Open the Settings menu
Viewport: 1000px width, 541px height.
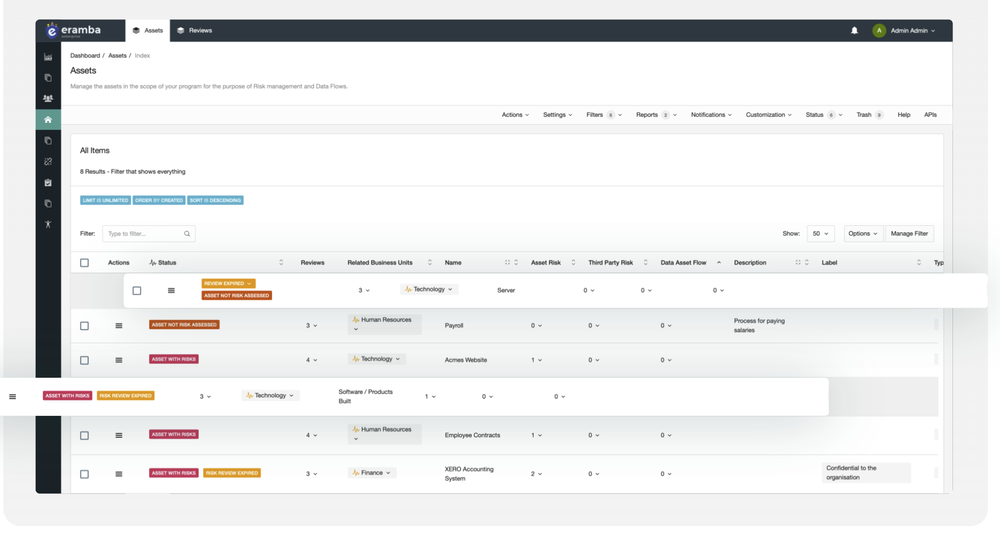click(557, 115)
